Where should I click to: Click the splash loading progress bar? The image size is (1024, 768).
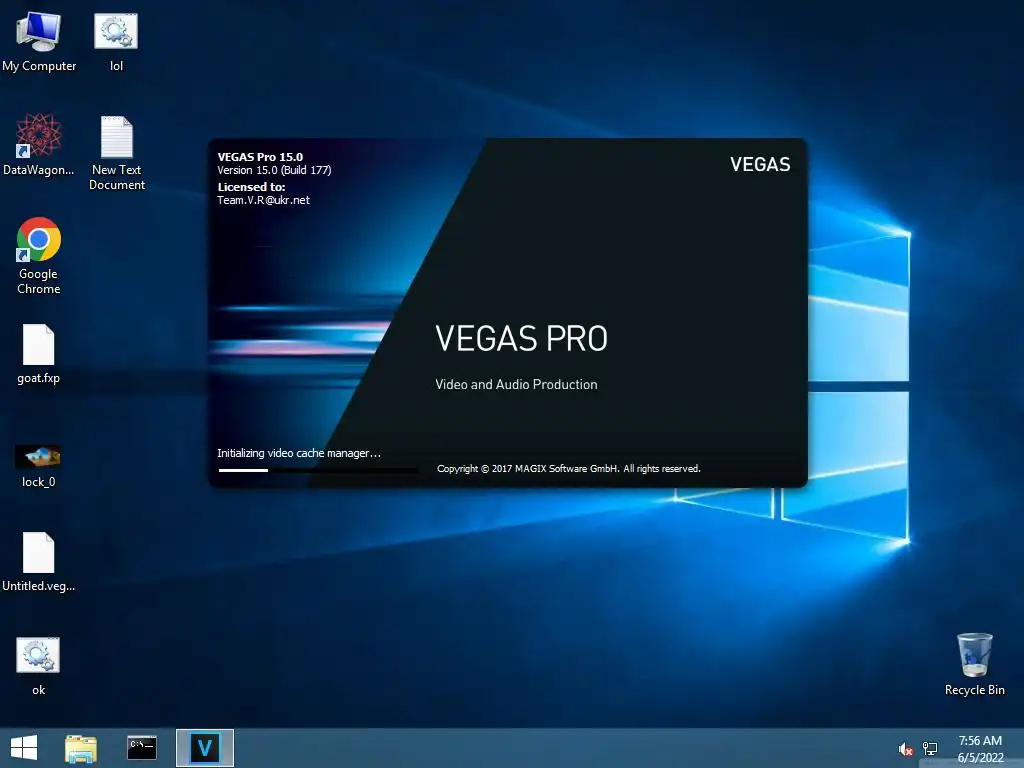point(318,470)
